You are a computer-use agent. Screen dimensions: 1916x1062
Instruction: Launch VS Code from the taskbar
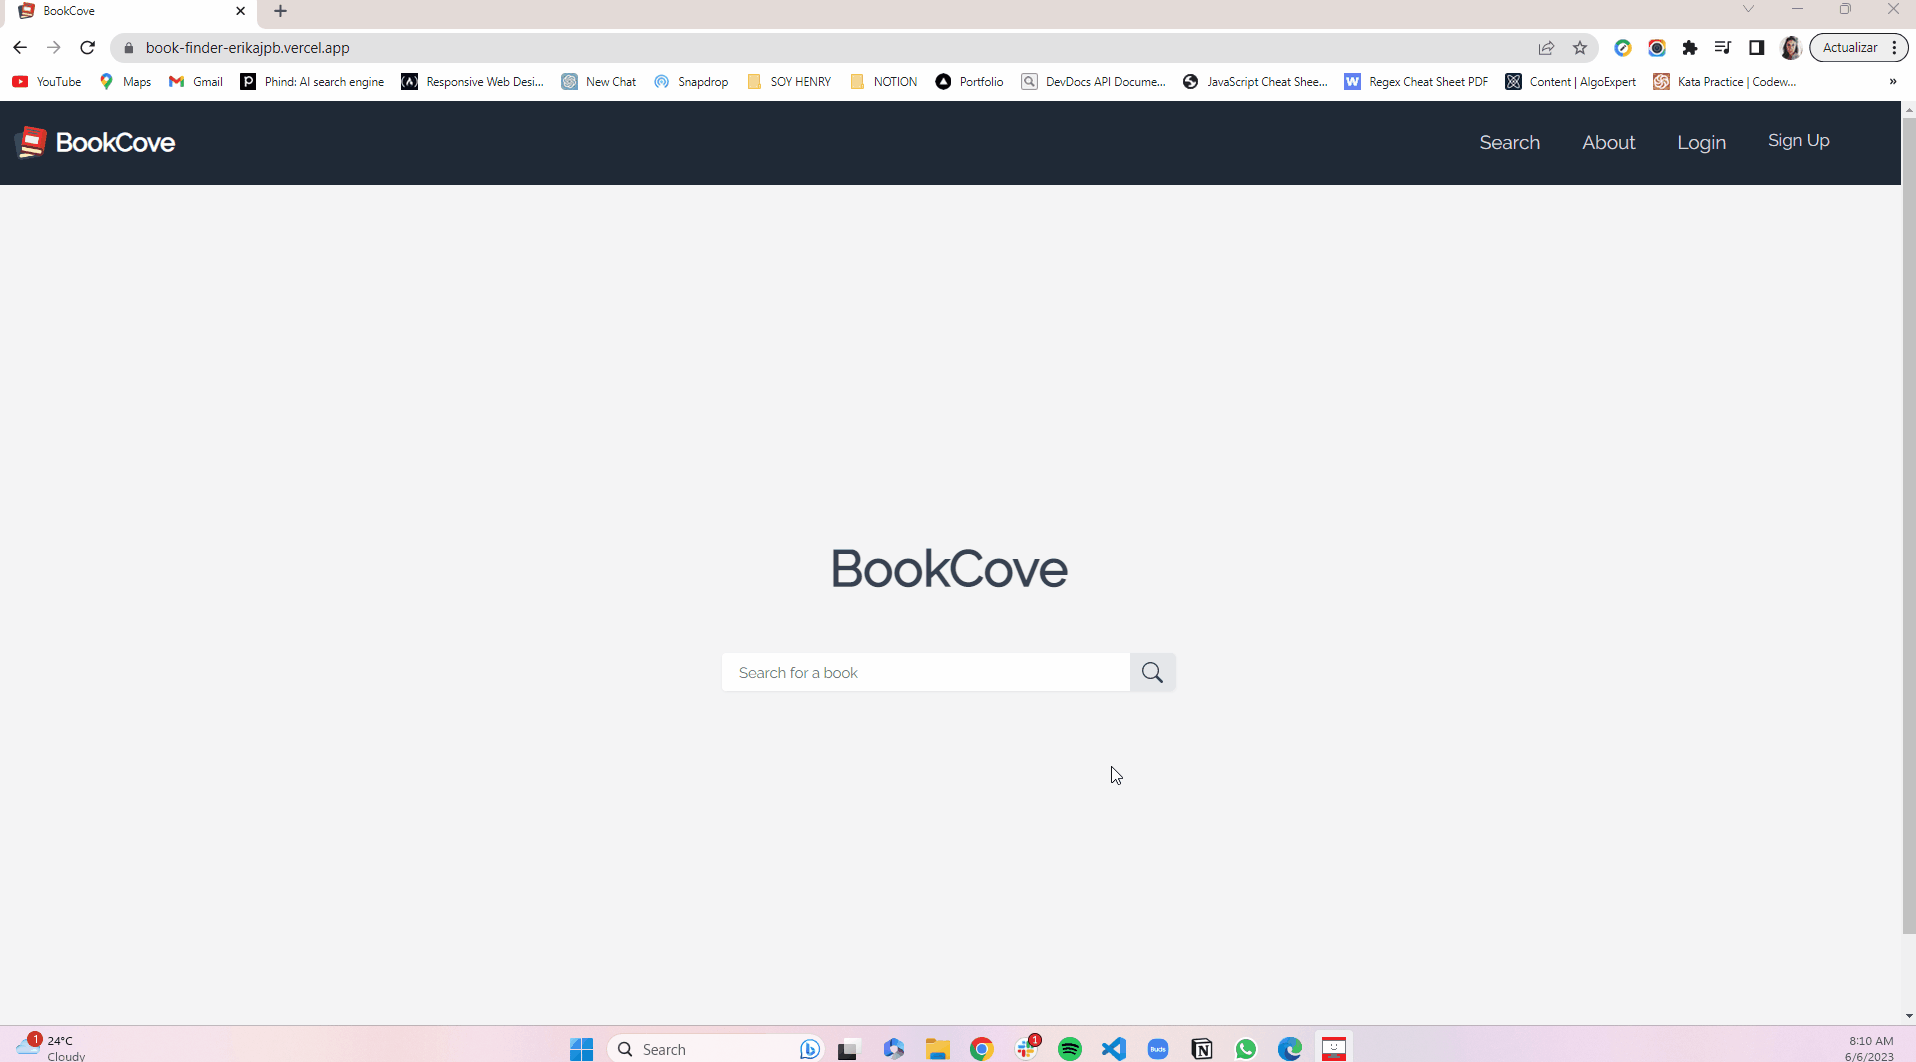[1114, 1048]
